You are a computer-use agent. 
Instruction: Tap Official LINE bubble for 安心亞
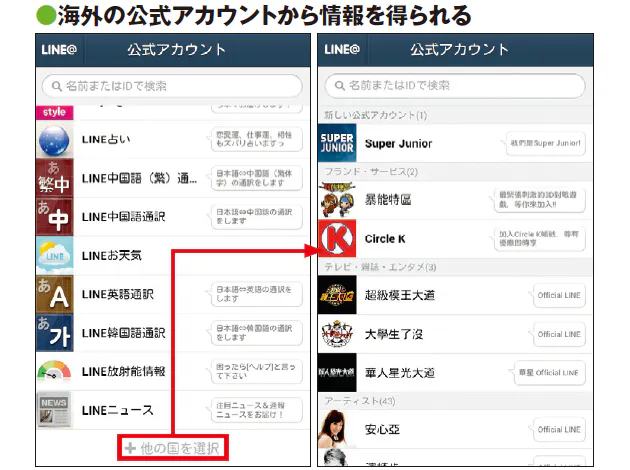point(559,429)
